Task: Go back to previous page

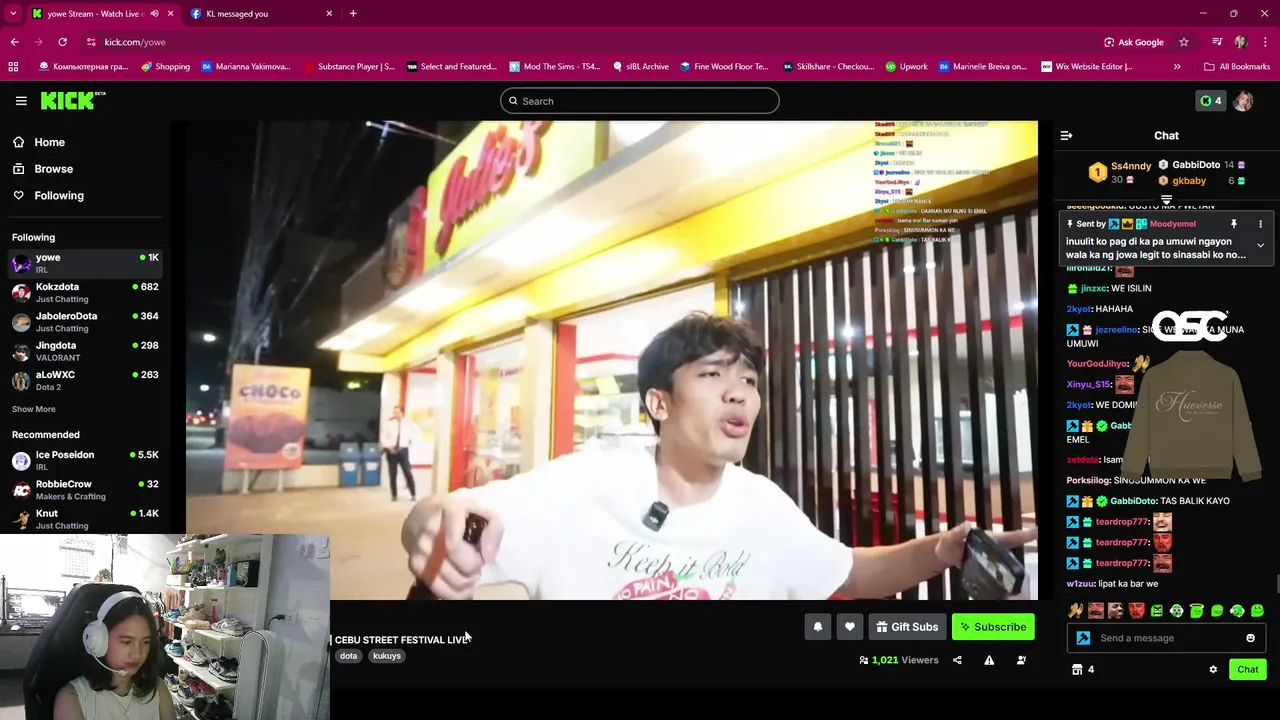Action: click(x=14, y=42)
